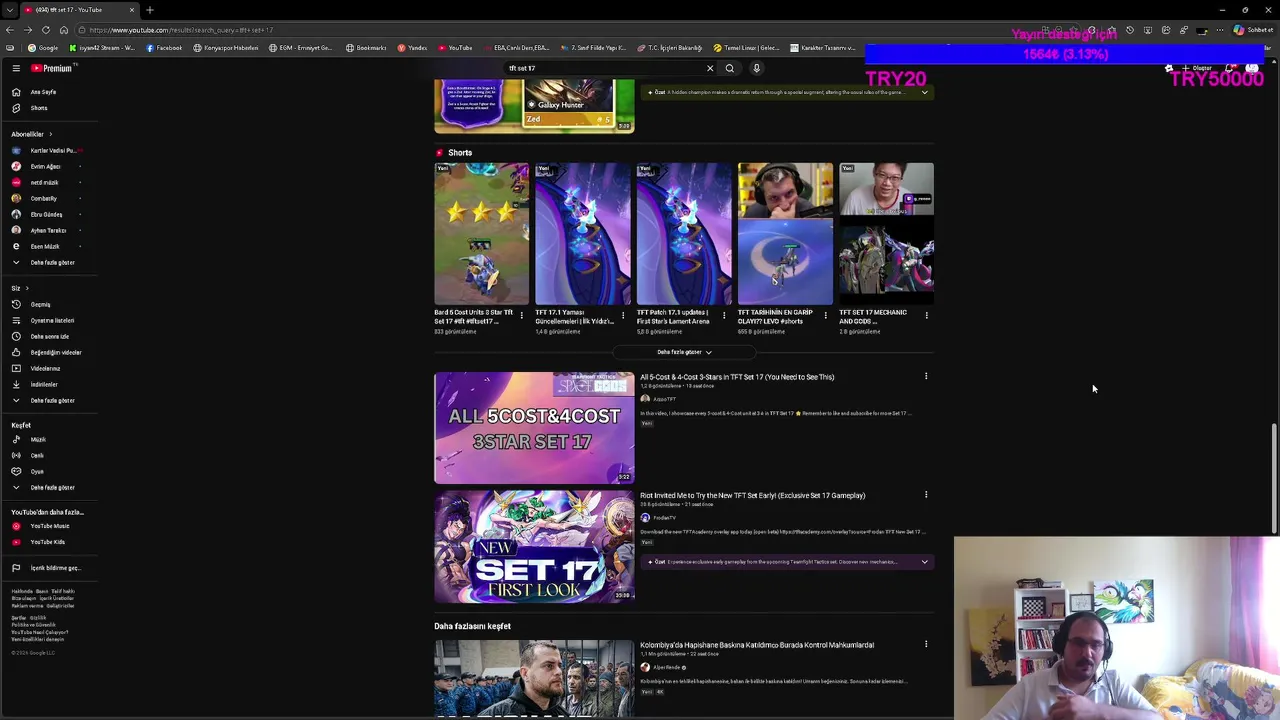Open the Yandex bookmark
The width and height of the screenshot is (1280, 720).
(412, 48)
